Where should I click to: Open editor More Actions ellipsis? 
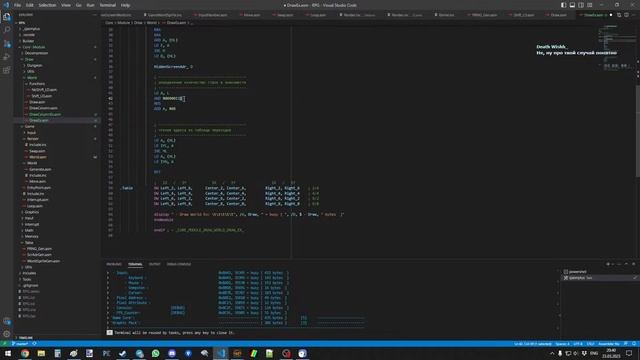click(x=634, y=15)
